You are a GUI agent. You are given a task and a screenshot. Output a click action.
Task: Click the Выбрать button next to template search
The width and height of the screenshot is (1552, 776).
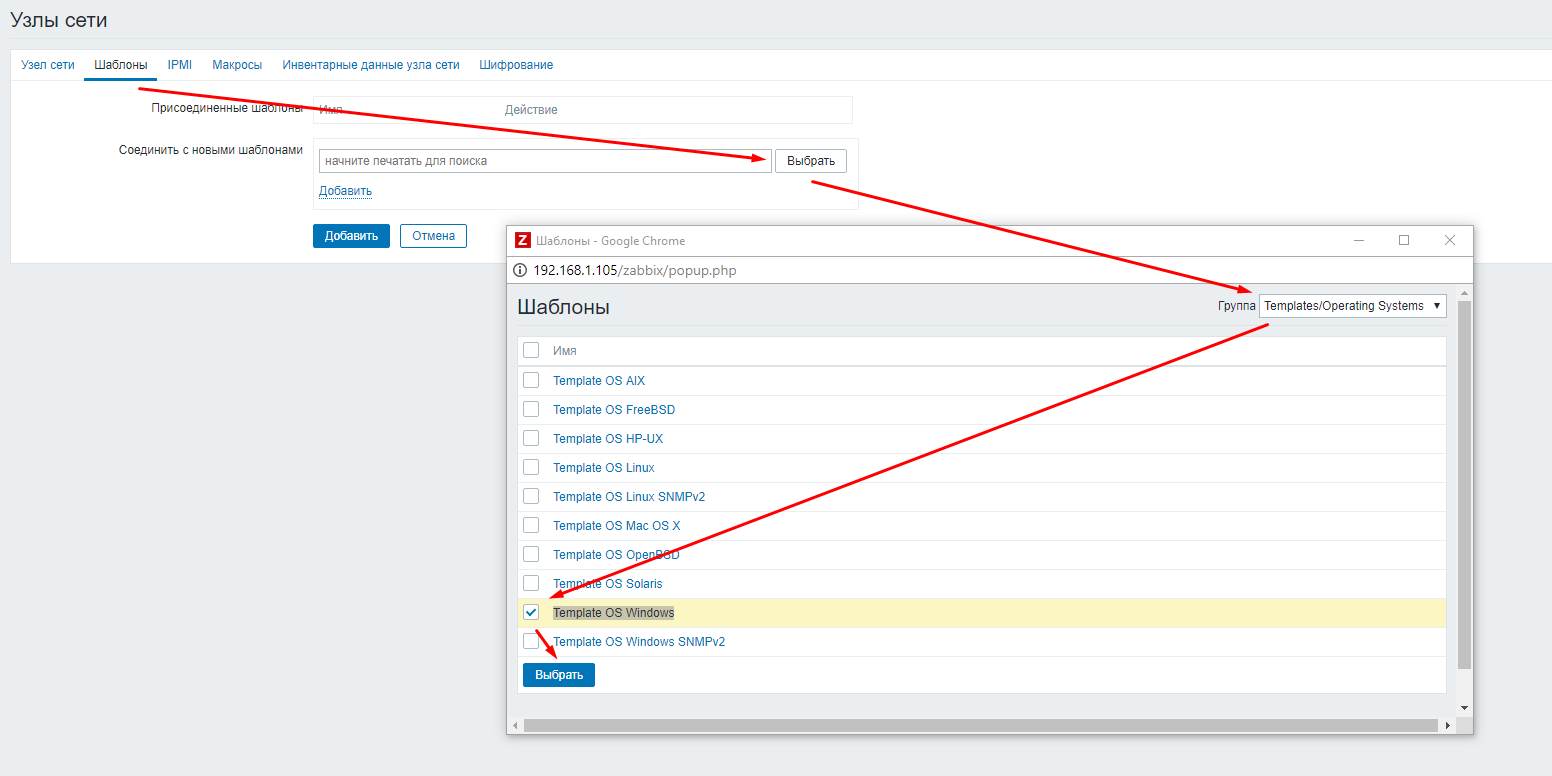(x=811, y=161)
